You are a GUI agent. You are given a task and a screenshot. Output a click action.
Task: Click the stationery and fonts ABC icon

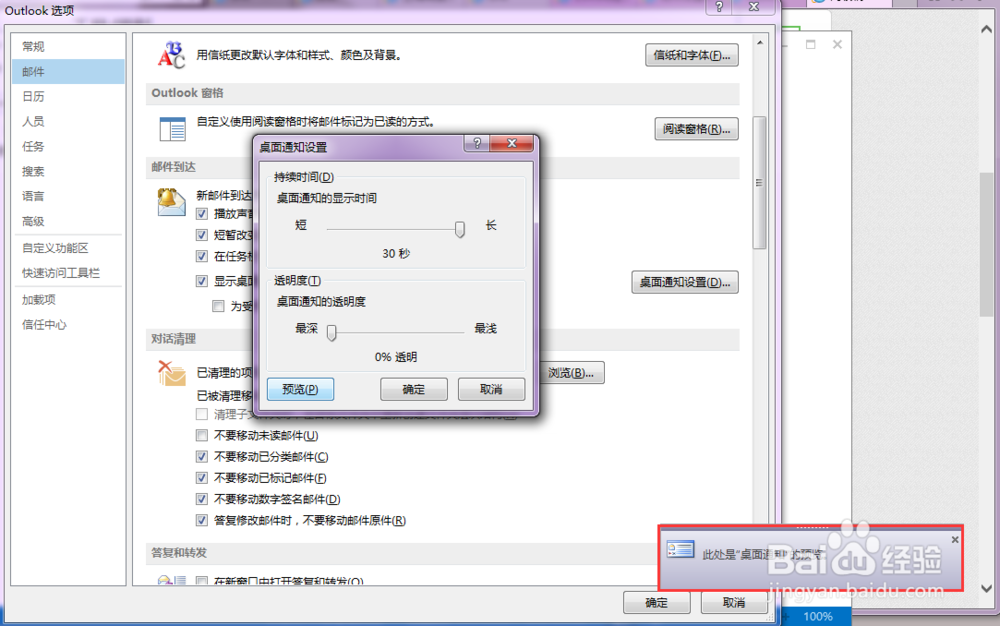pyautogui.click(x=172, y=55)
